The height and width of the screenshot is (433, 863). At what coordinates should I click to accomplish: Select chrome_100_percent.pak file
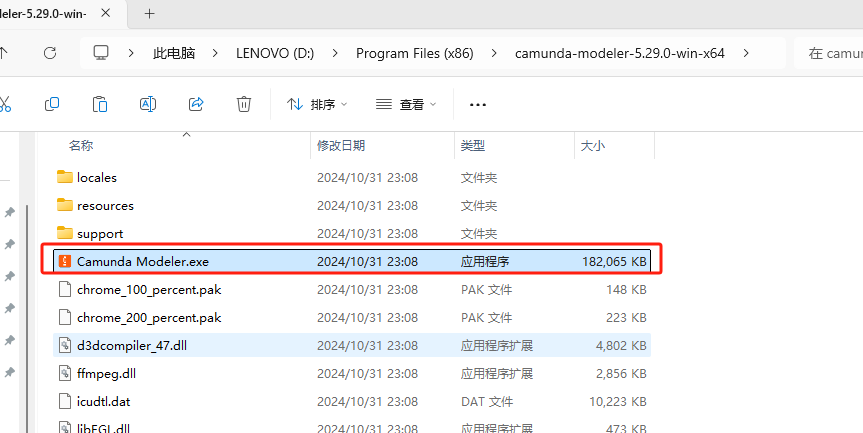tap(352, 290)
